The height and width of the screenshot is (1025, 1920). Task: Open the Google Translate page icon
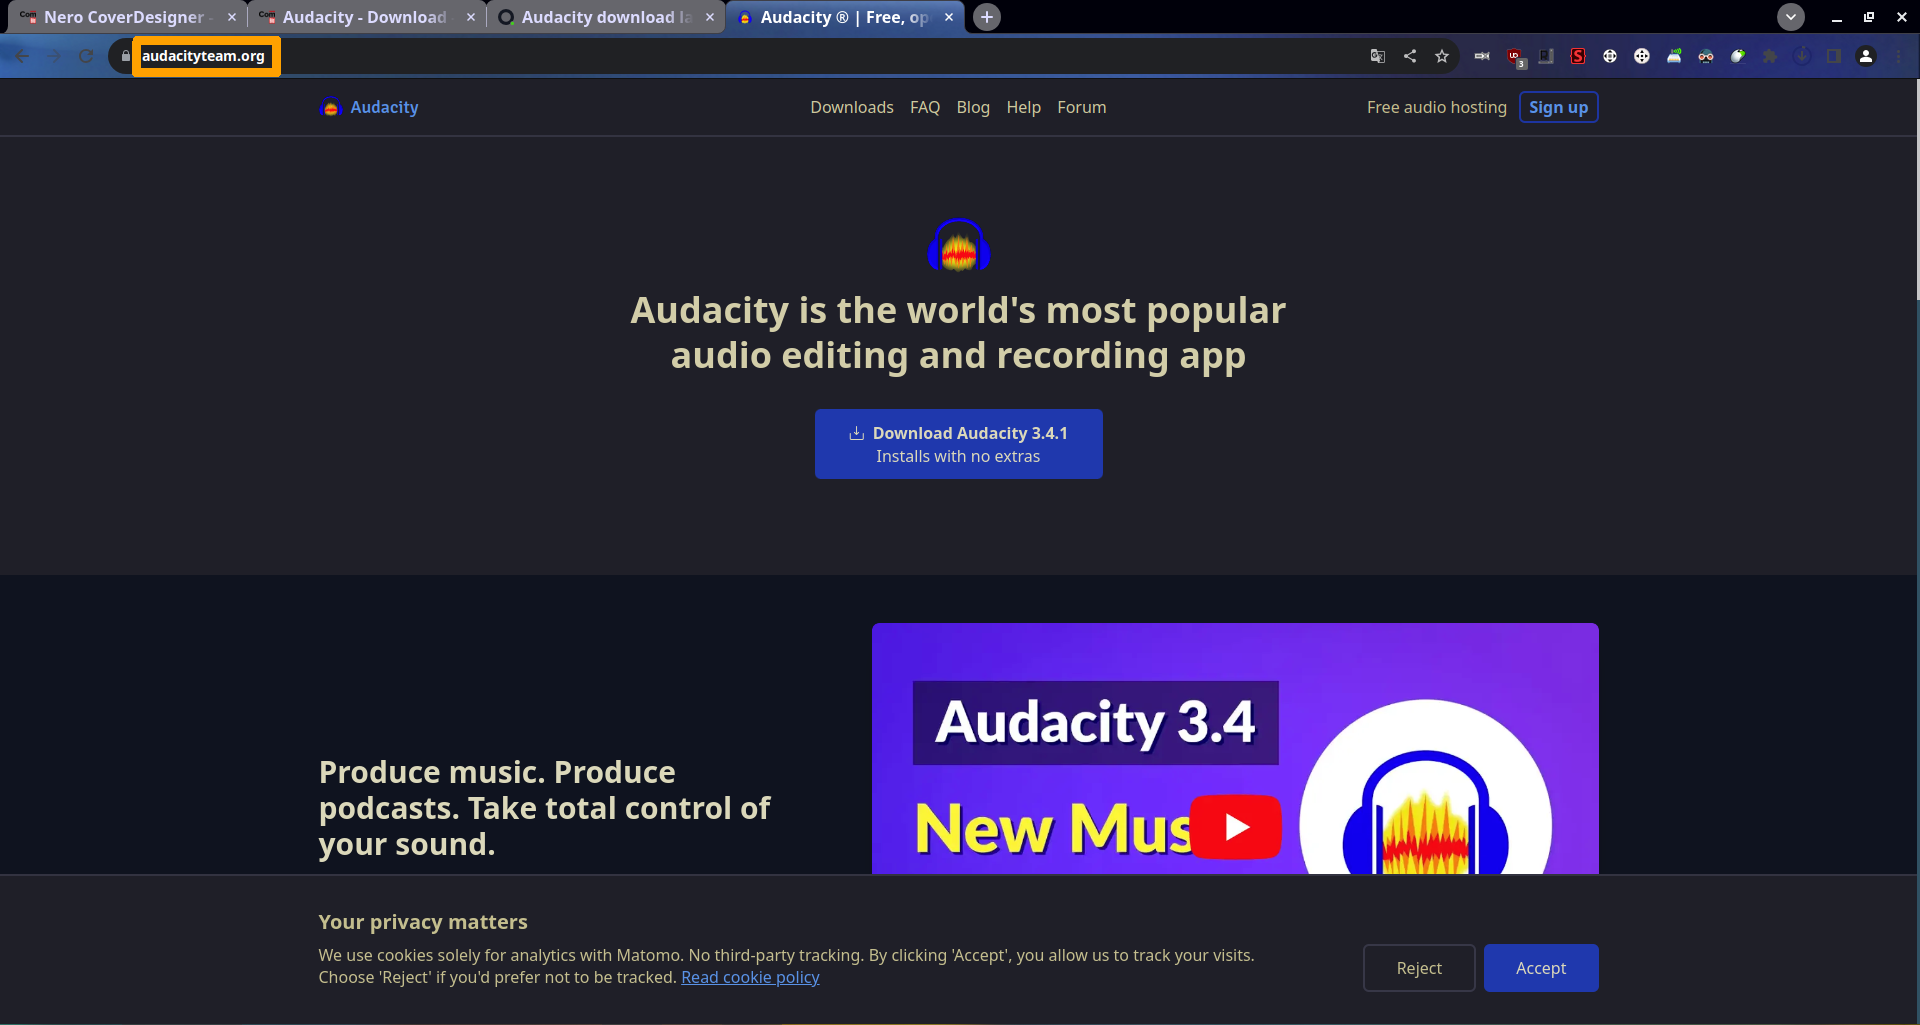(x=1378, y=56)
